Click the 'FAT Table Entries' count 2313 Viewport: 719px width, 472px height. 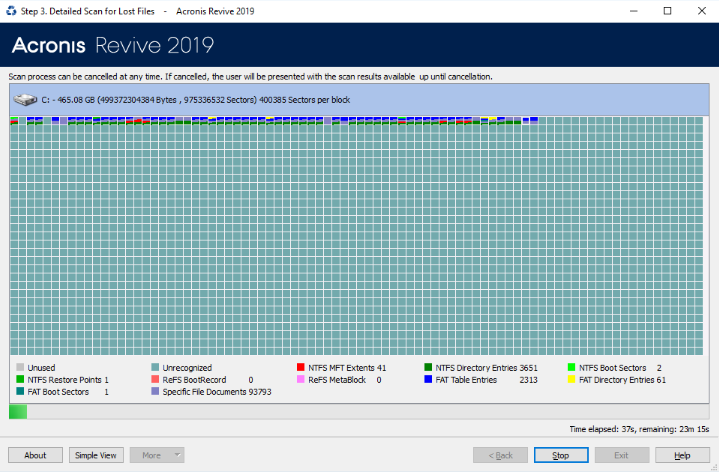click(x=528, y=380)
